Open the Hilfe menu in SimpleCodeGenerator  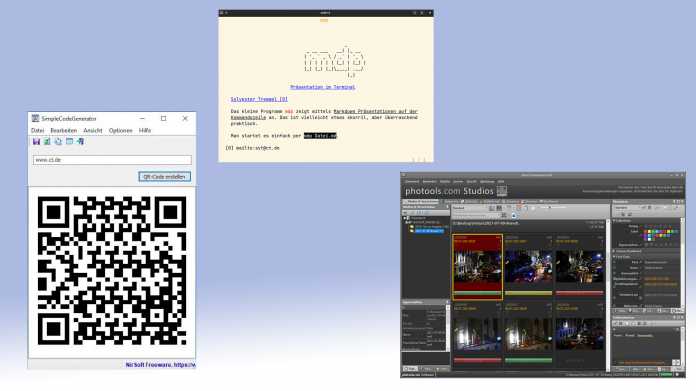pos(145,130)
